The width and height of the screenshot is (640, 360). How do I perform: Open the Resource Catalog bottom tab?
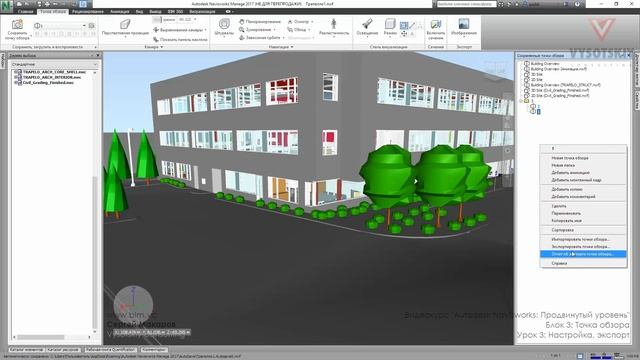pos(63,350)
